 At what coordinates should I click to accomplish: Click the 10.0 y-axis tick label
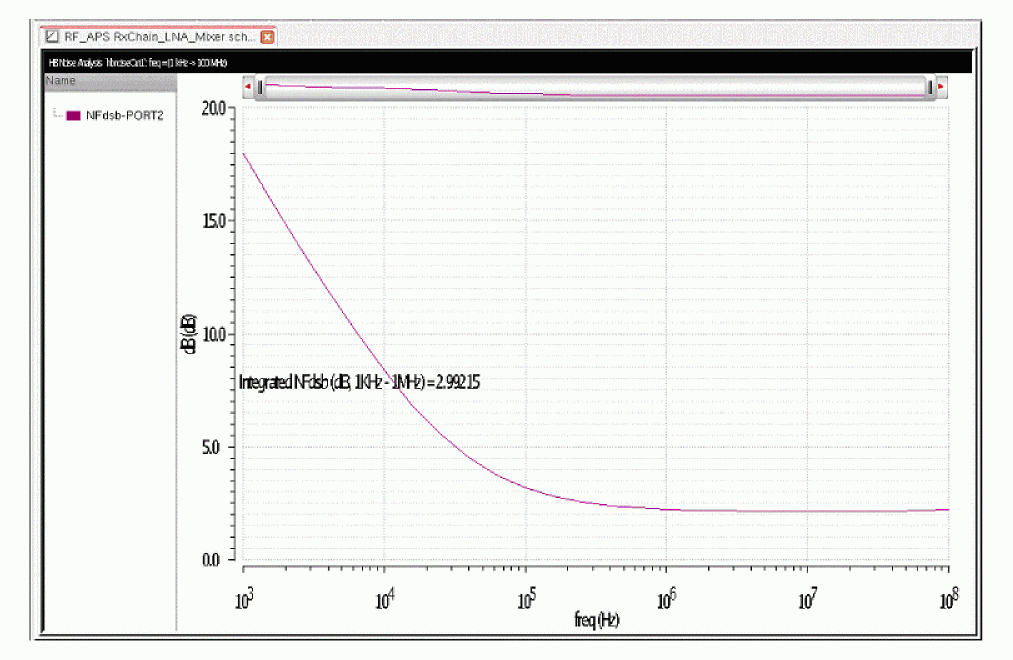213,335
